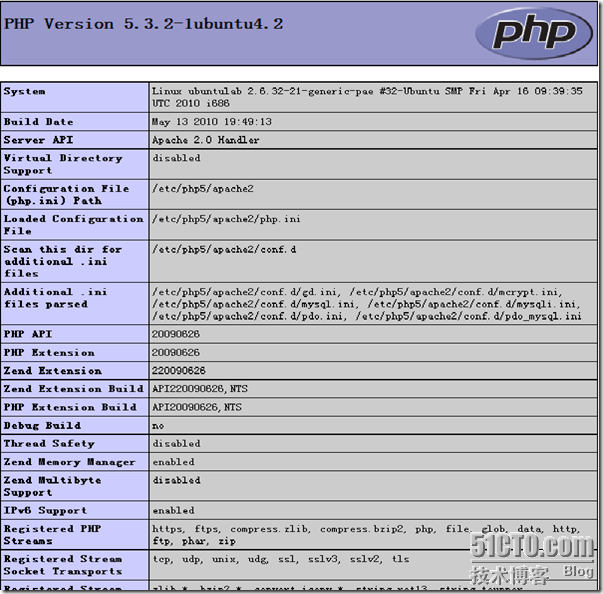Select API20090626,NTS value
The width and height of the screenshot is (603, 594).
coord(197,407)
